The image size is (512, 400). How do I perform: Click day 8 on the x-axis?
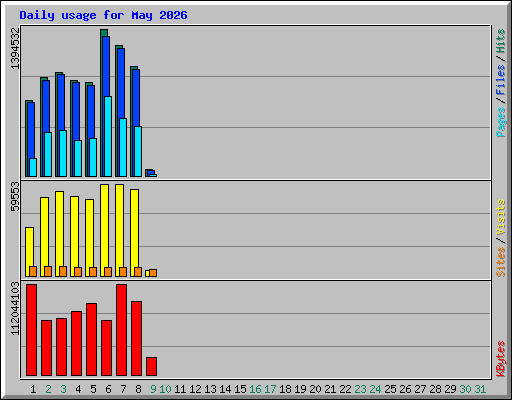point(138,389)
